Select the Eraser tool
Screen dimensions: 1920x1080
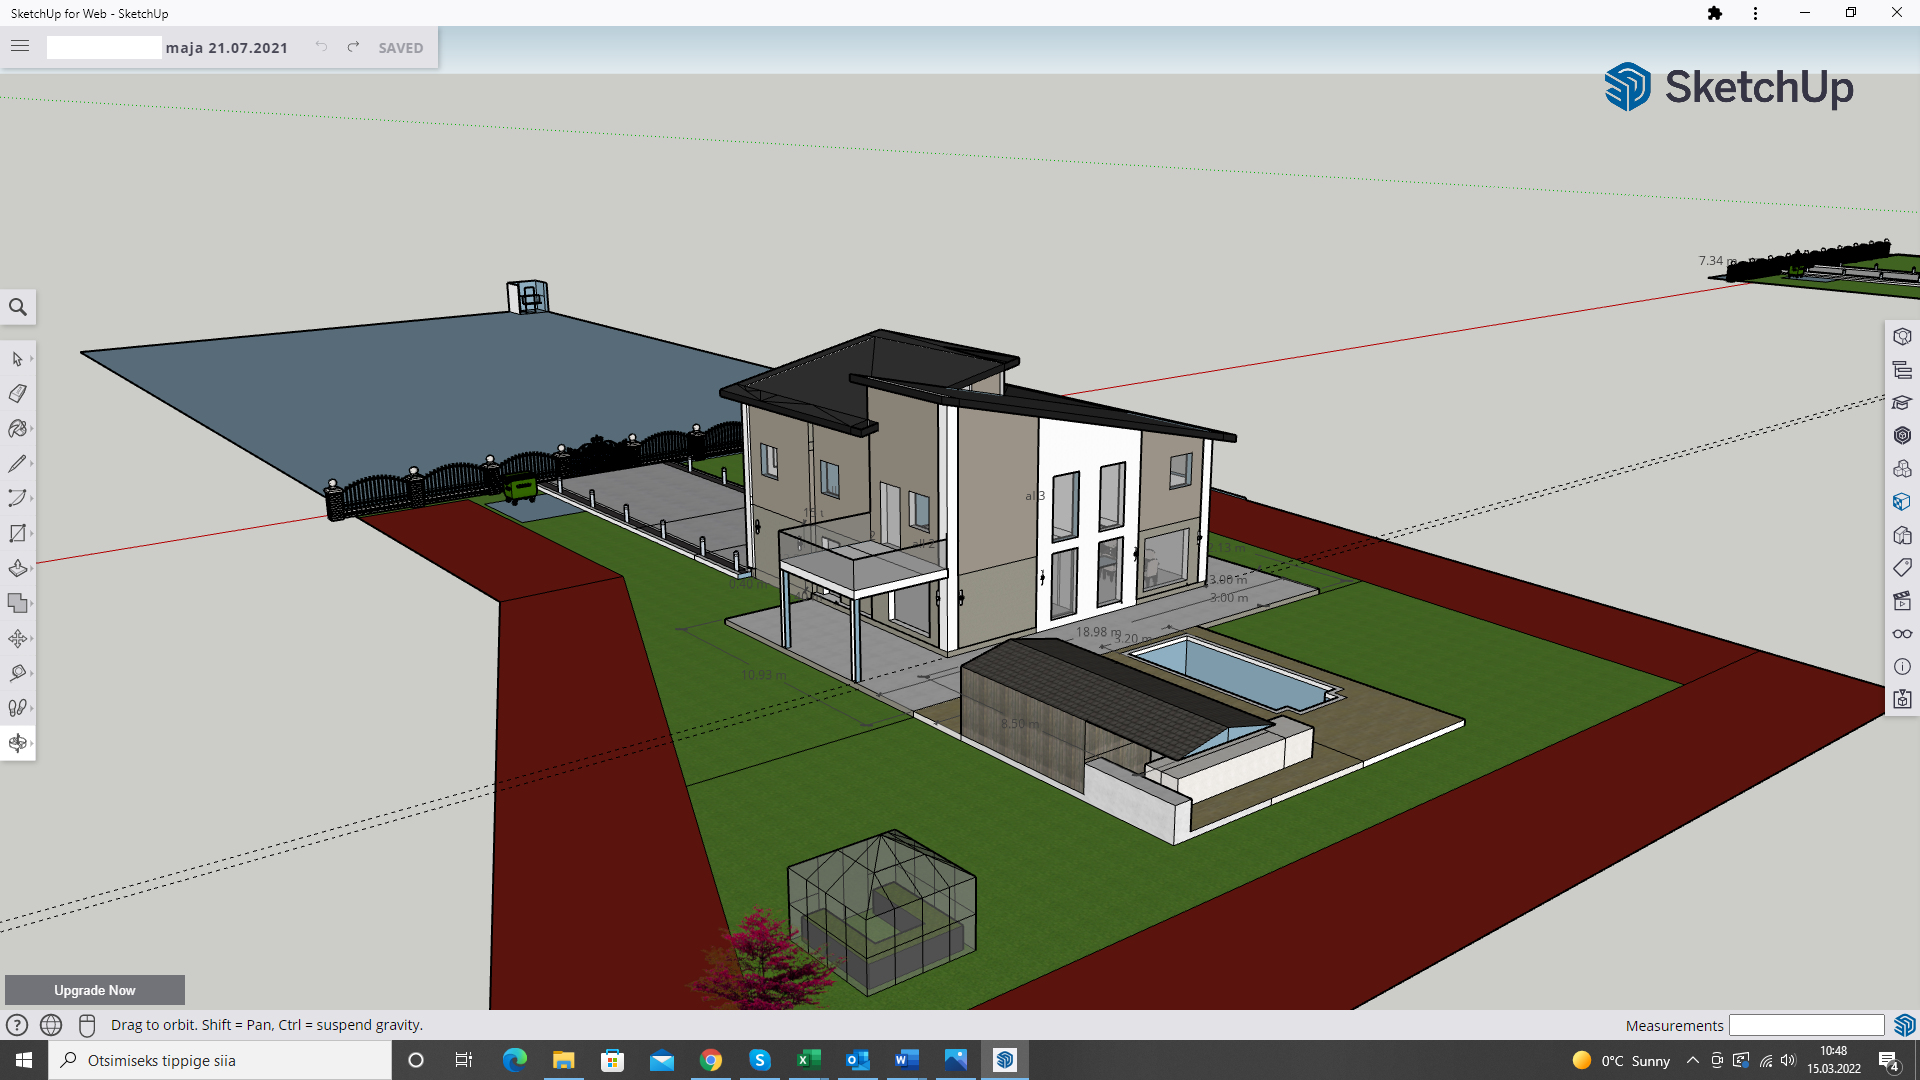click(x=17, y=394)
